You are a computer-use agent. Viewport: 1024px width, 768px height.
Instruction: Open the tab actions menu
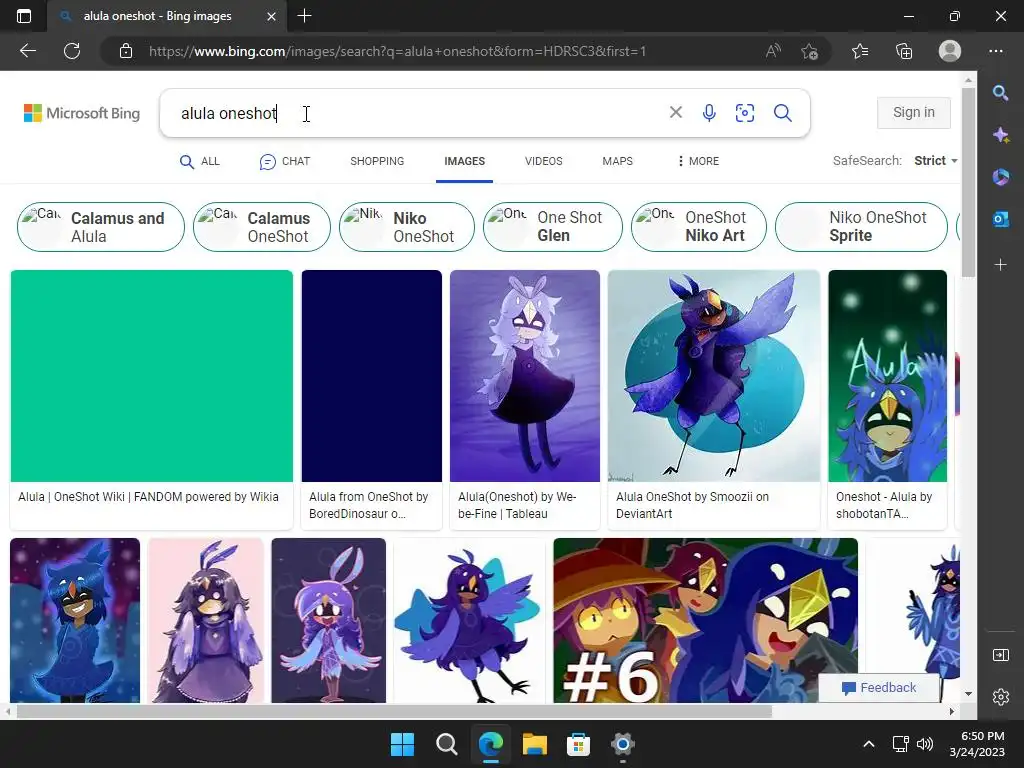24,16
